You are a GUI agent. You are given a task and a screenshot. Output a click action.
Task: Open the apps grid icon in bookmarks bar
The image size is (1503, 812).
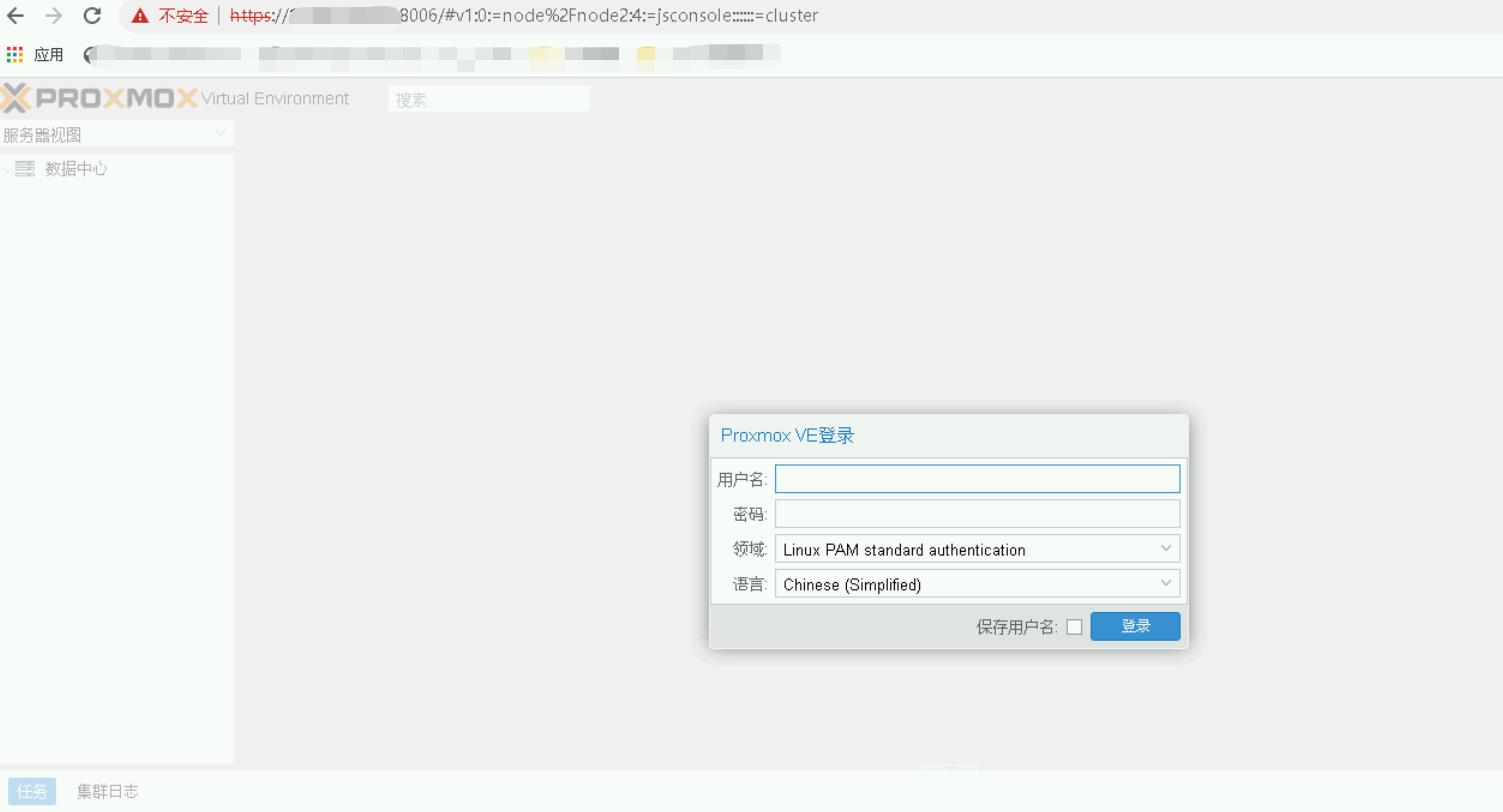[15, 54]
